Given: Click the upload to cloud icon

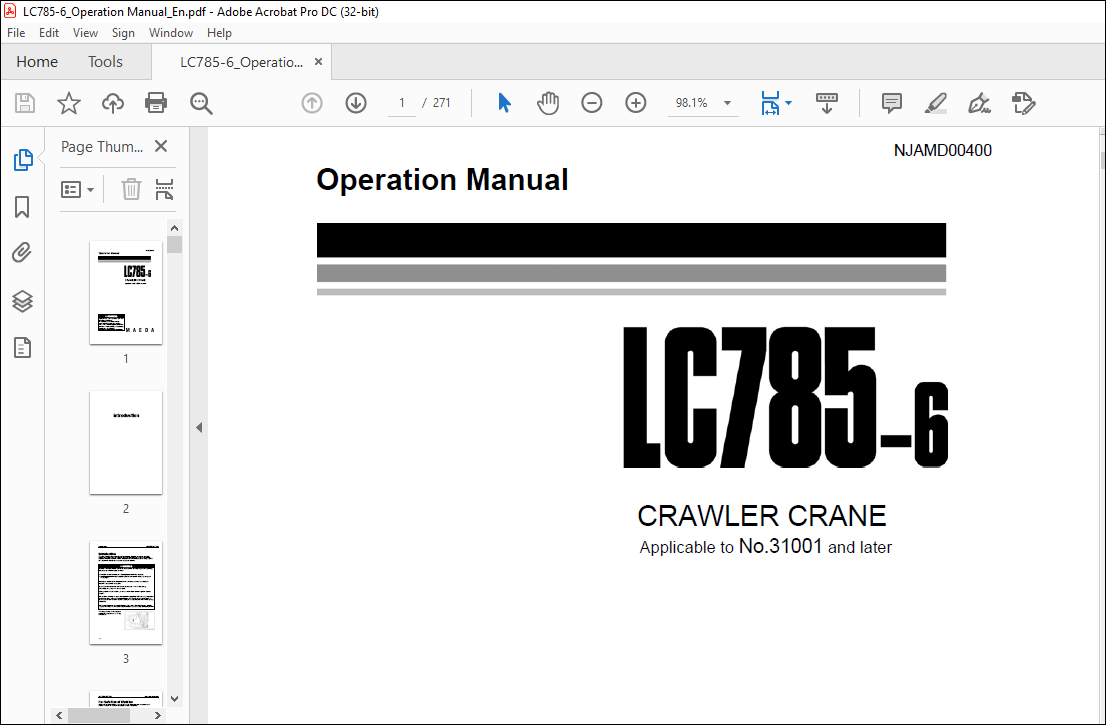Looking at the screenshot, I should click(x=113, y=103).
